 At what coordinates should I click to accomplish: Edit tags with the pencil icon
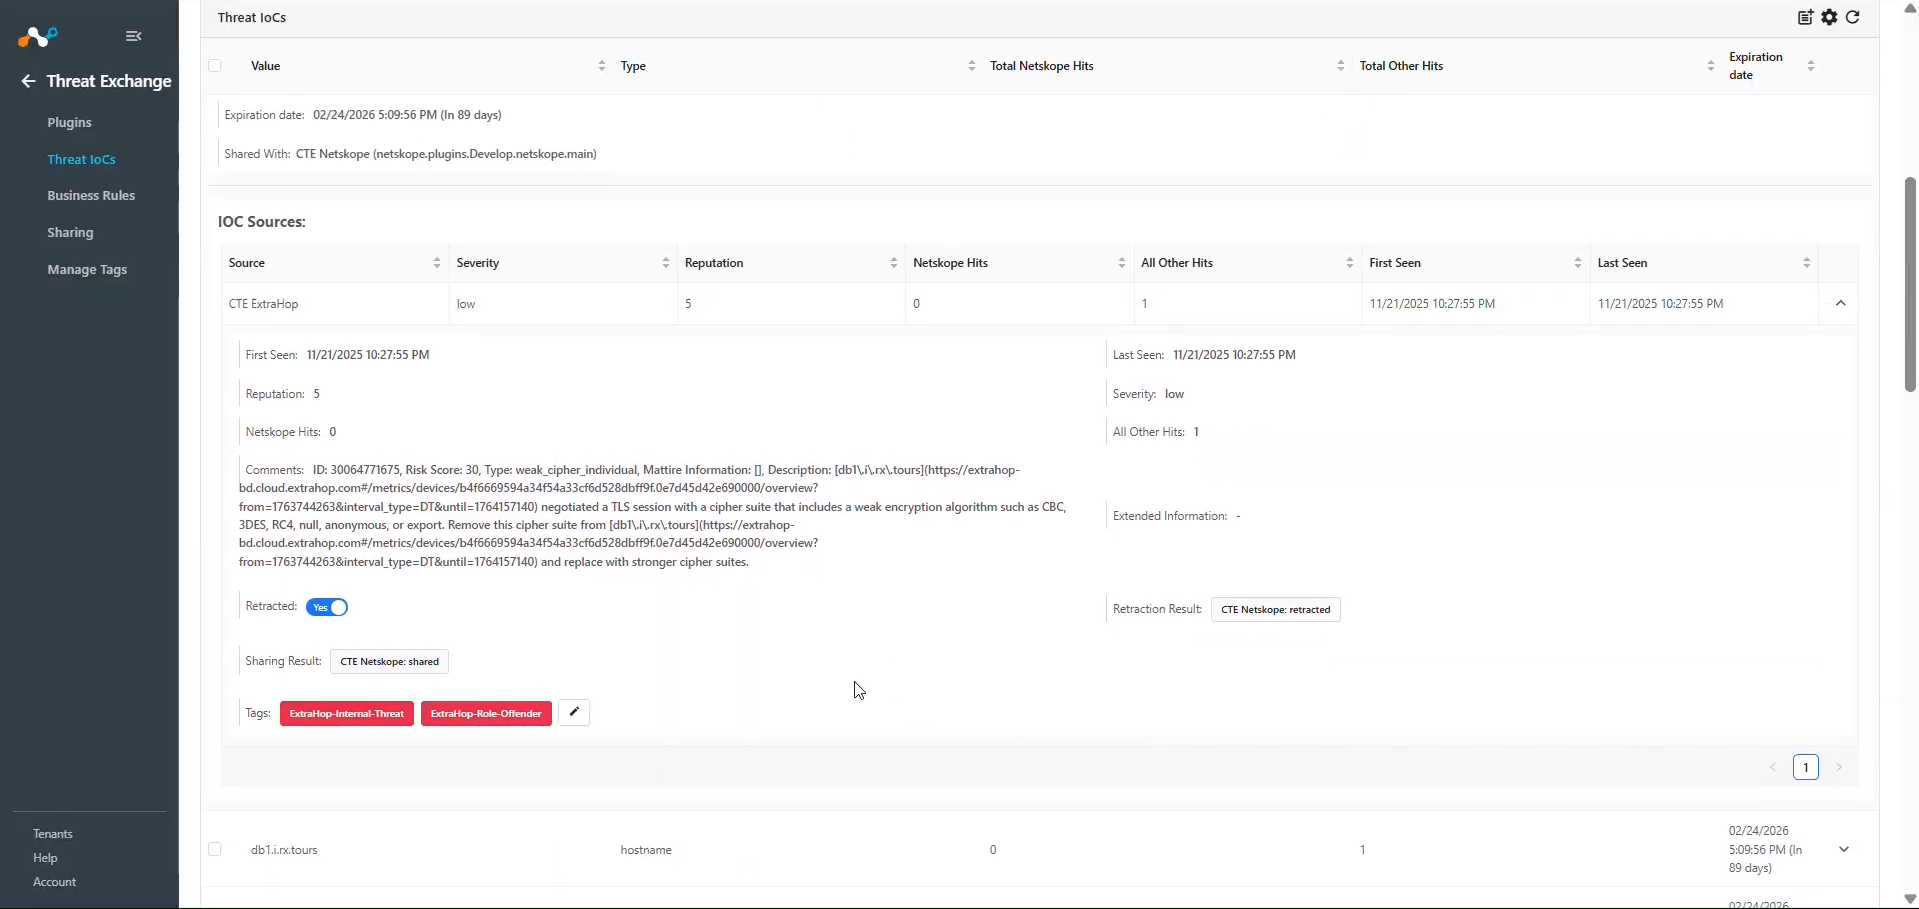point(574,713)
